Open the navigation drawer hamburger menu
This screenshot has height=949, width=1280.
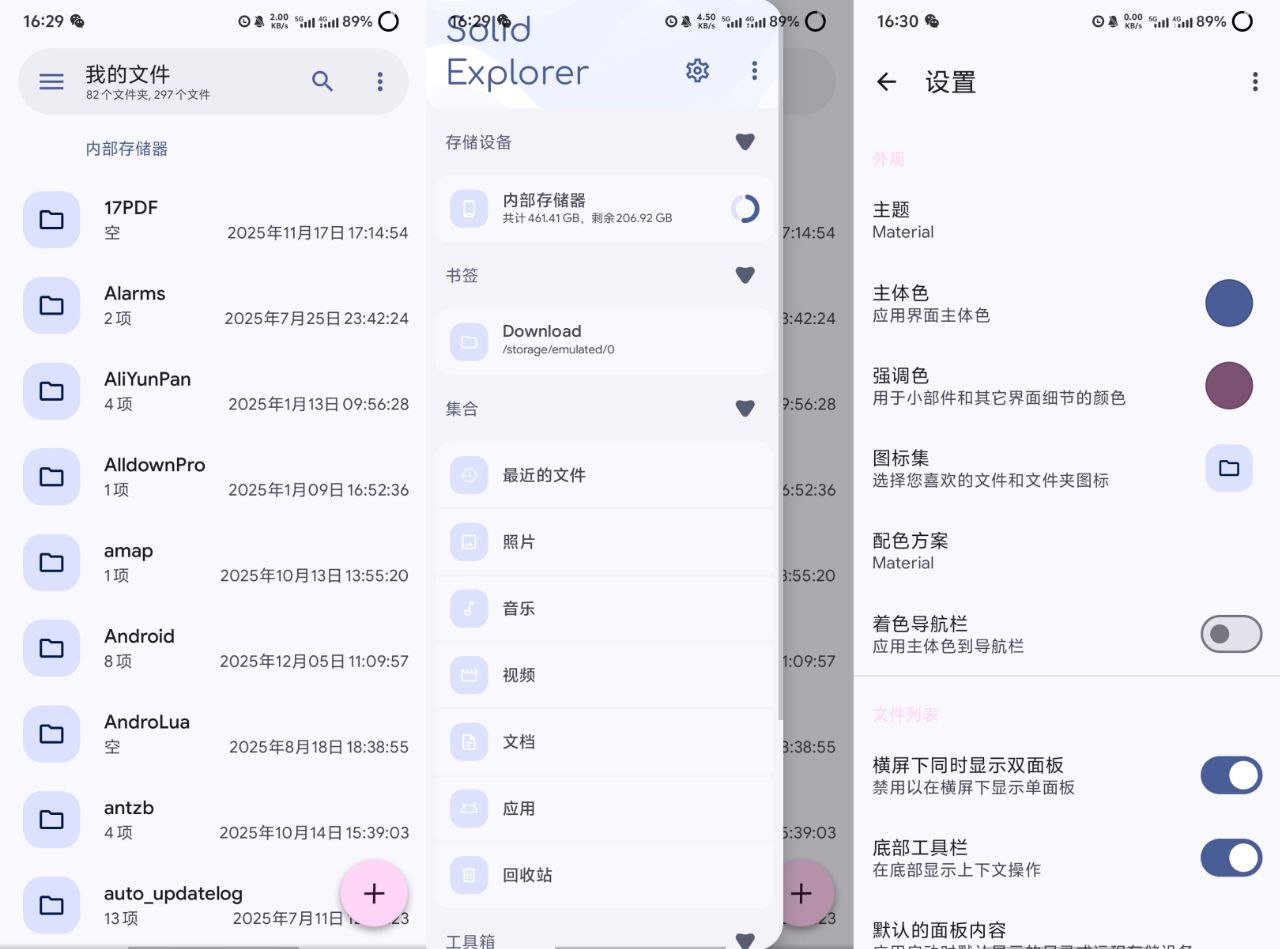tap(51, 82)
